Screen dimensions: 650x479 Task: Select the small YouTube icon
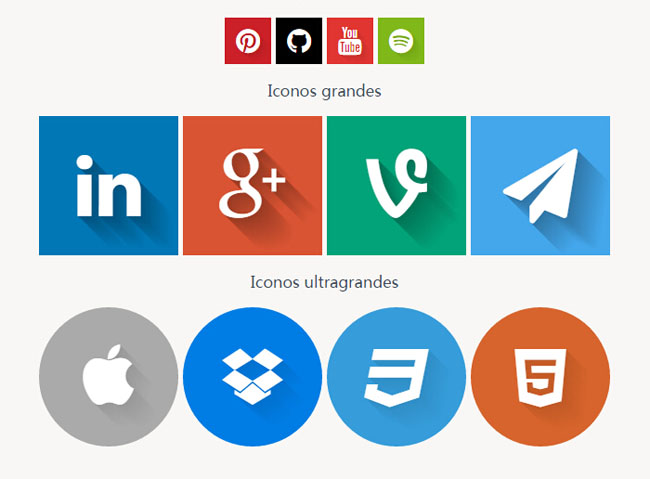point(350,41)
